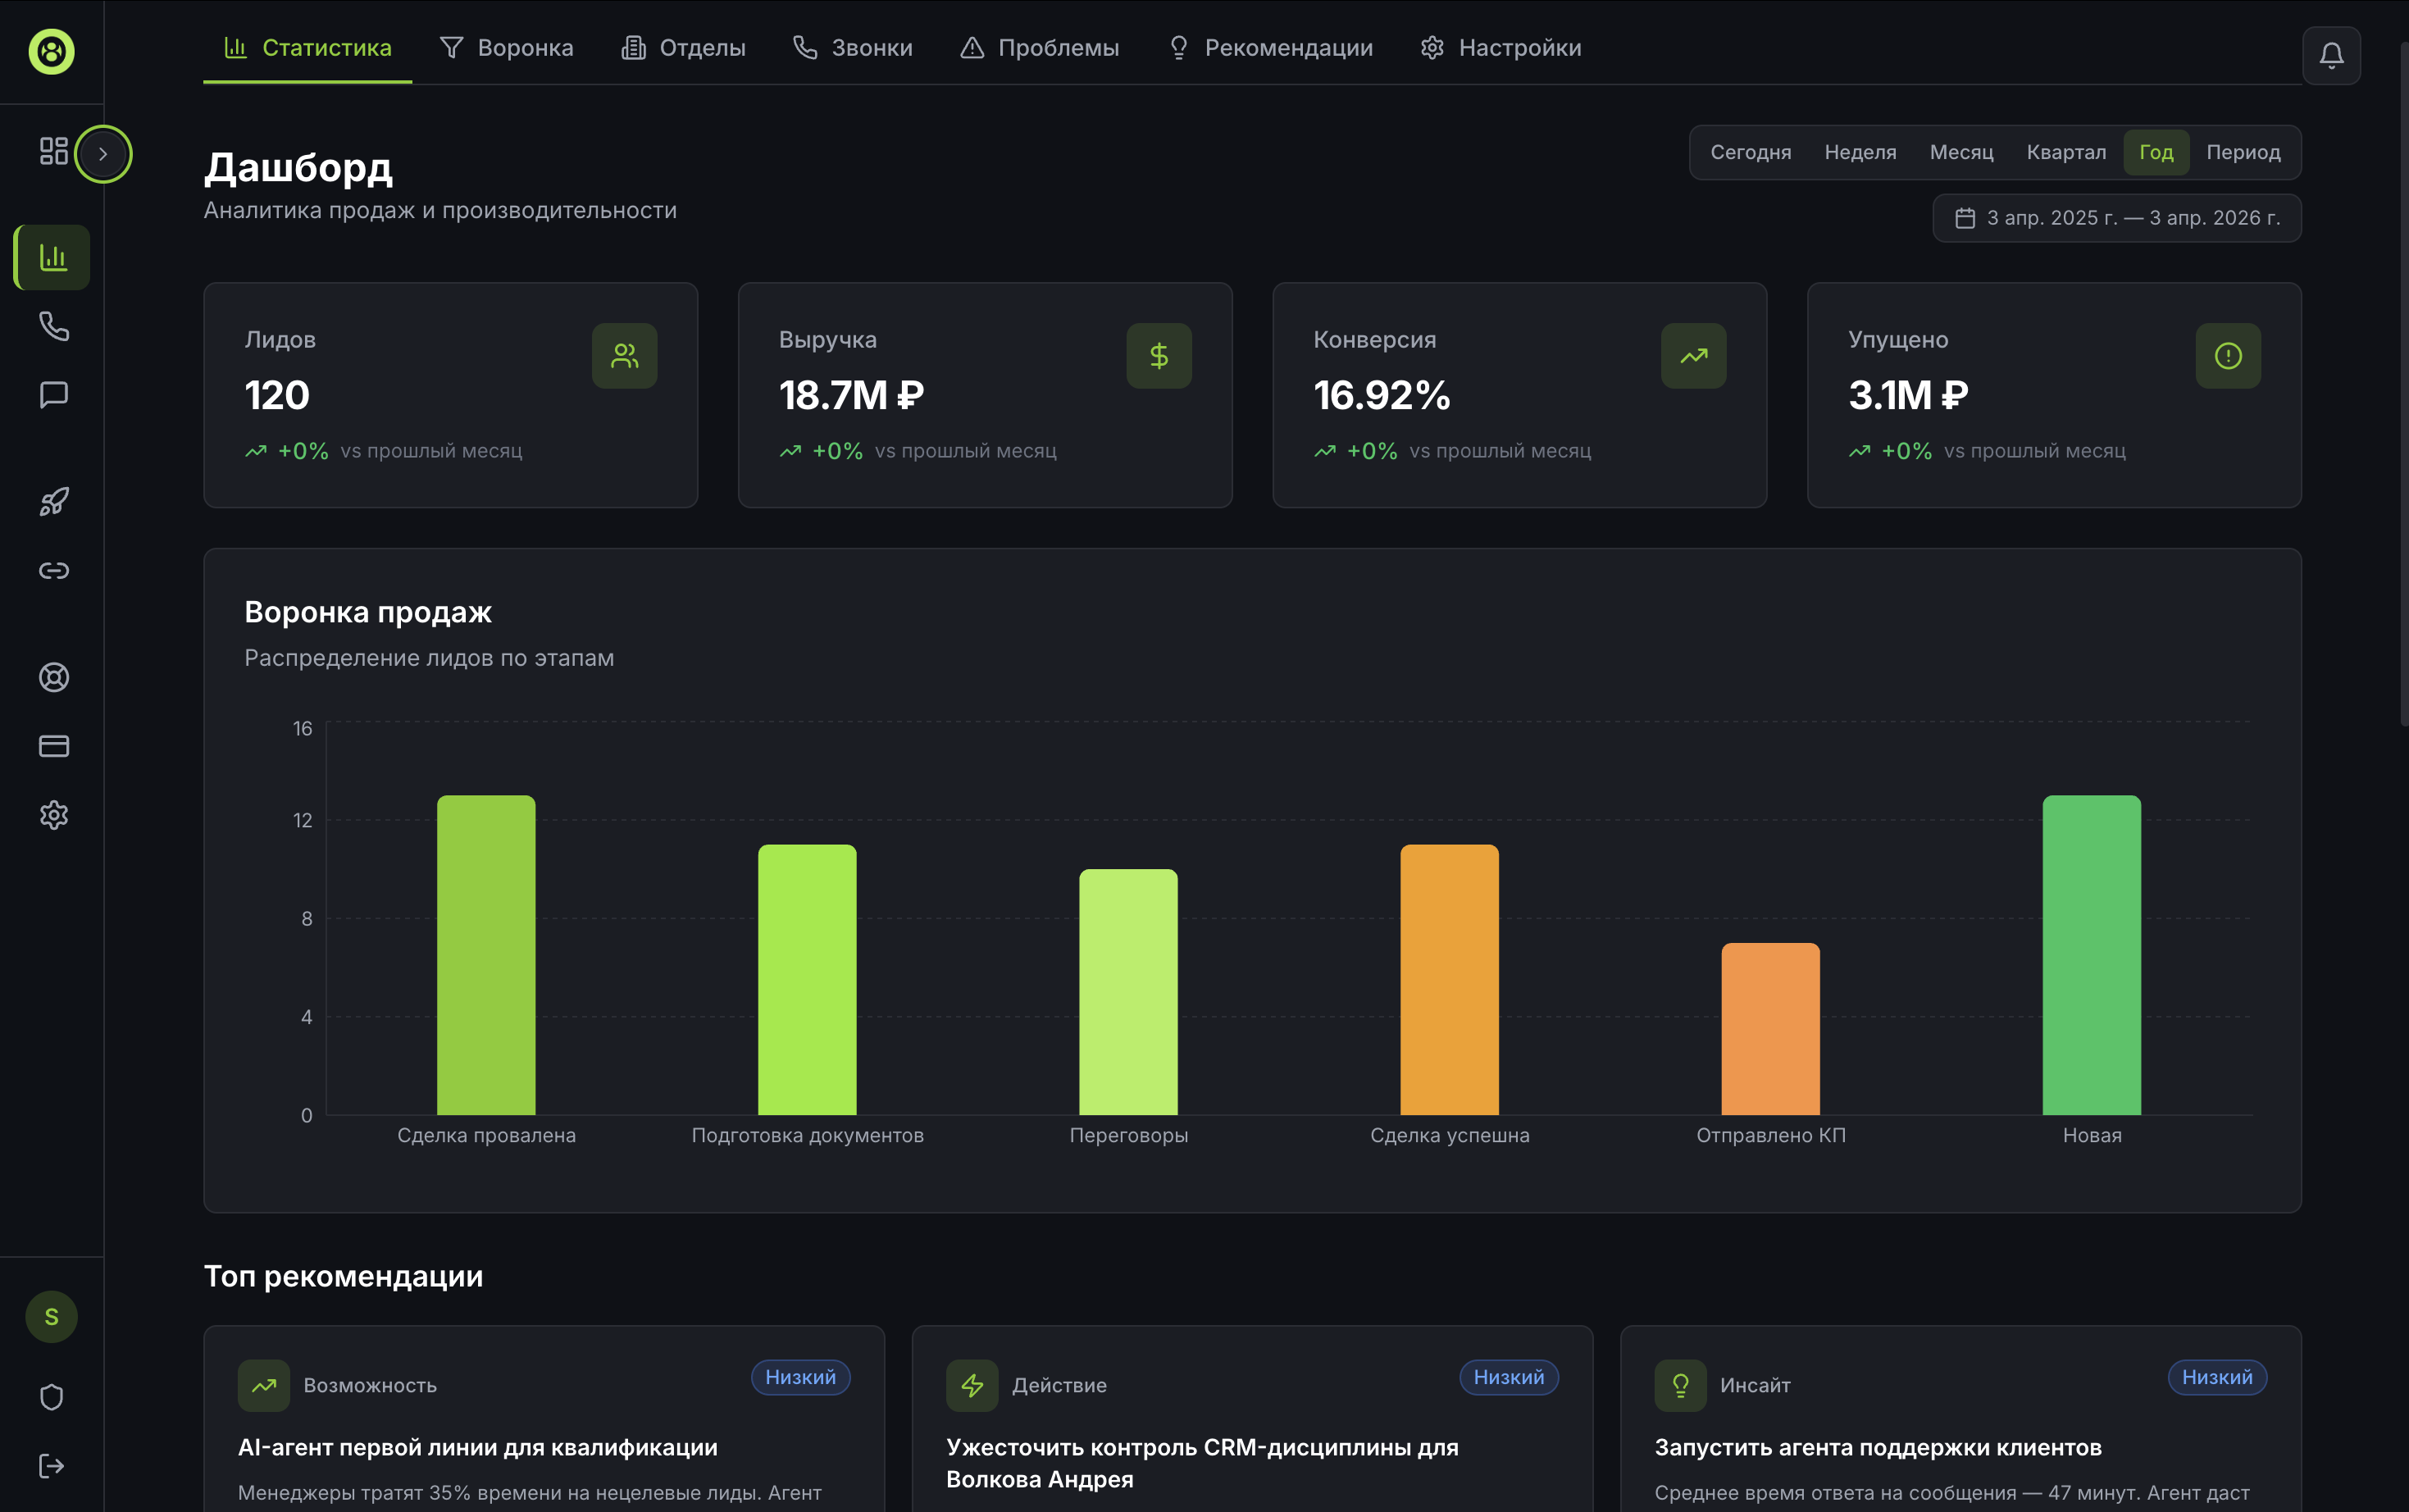Click the notification bell icon
The image size is (2409, 1512).
coord(2330,55)
